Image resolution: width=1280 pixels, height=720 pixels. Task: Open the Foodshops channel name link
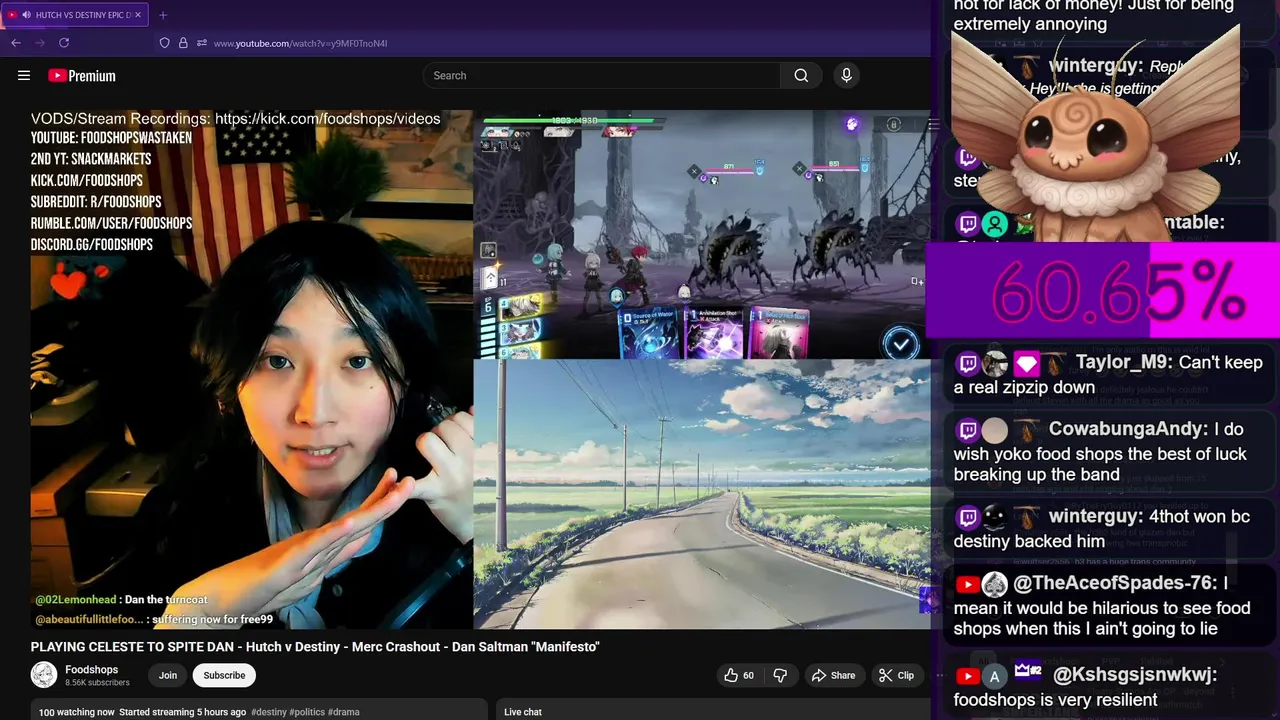pyautogui.click(x=91, y=669)
